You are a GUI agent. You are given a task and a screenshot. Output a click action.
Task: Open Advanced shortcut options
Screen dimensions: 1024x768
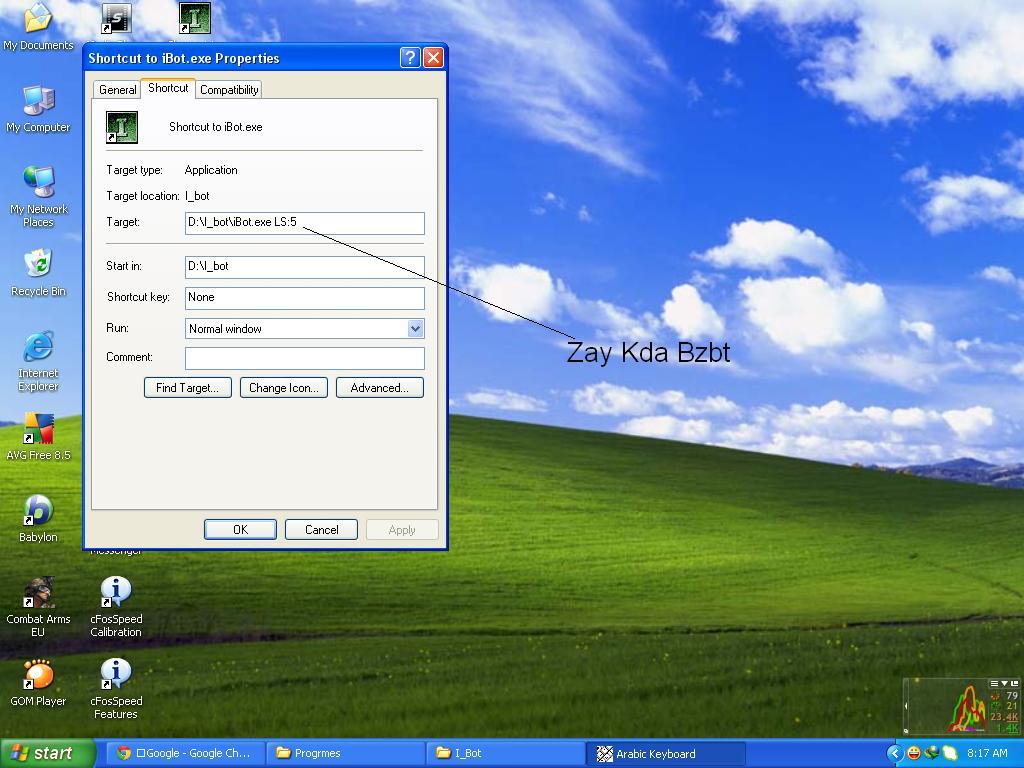[x=379, y=387]
